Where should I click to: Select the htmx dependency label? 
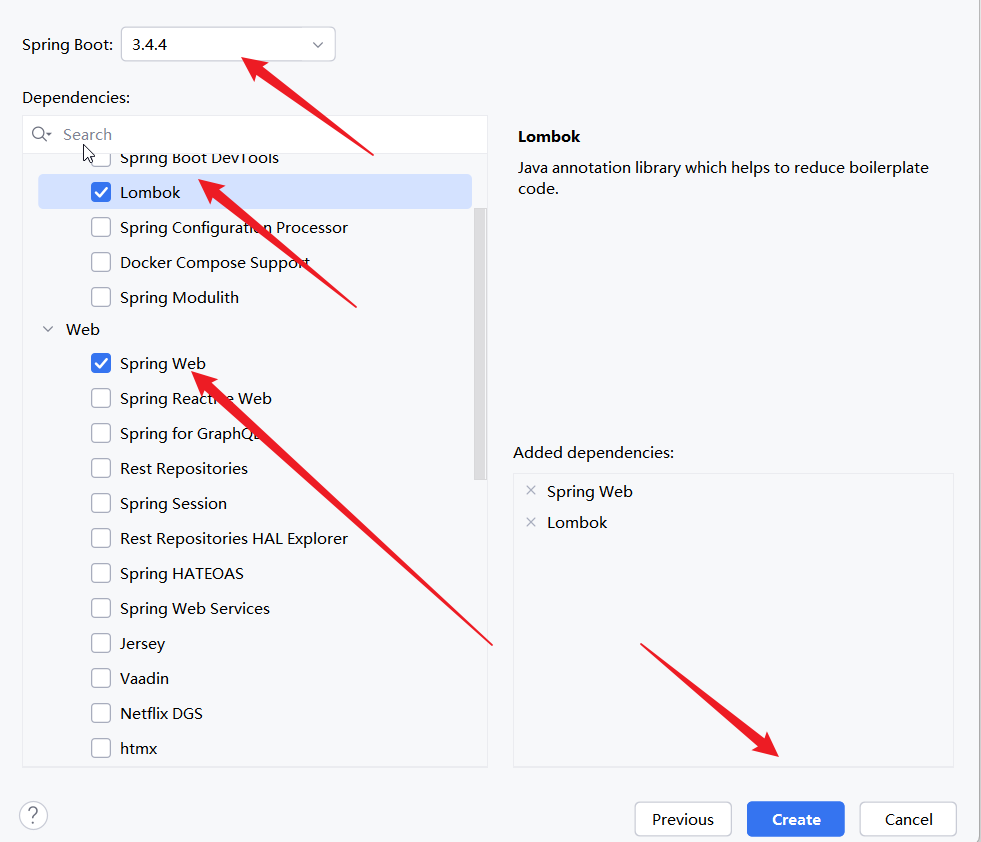click(x=138, y=749)
